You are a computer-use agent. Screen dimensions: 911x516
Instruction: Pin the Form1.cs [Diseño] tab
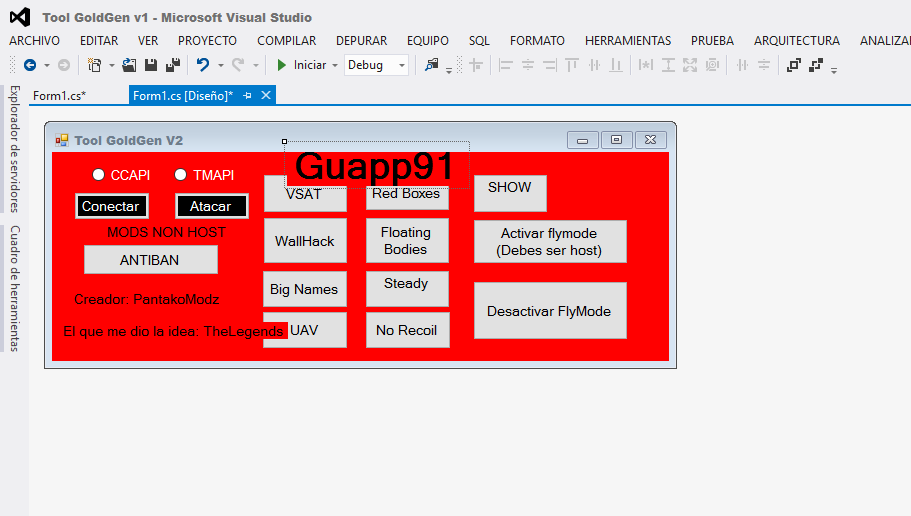click(248, 95)
